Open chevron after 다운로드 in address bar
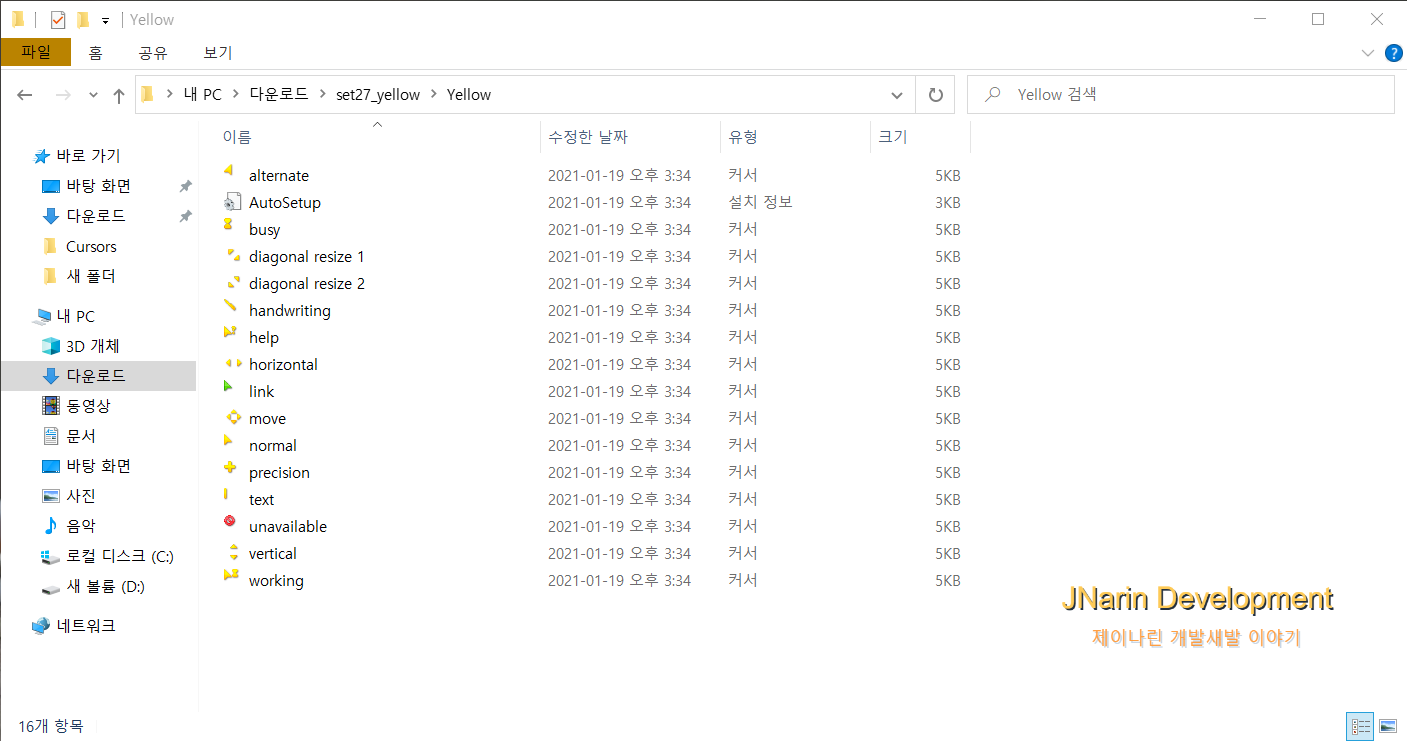 (324, 95)
